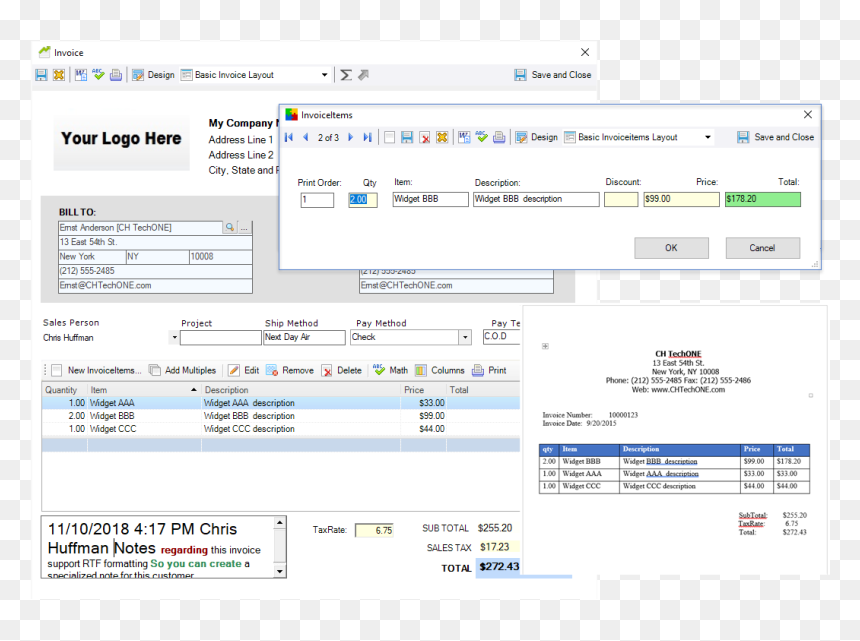Click the Price field showing $99.00

click(682, 199)
